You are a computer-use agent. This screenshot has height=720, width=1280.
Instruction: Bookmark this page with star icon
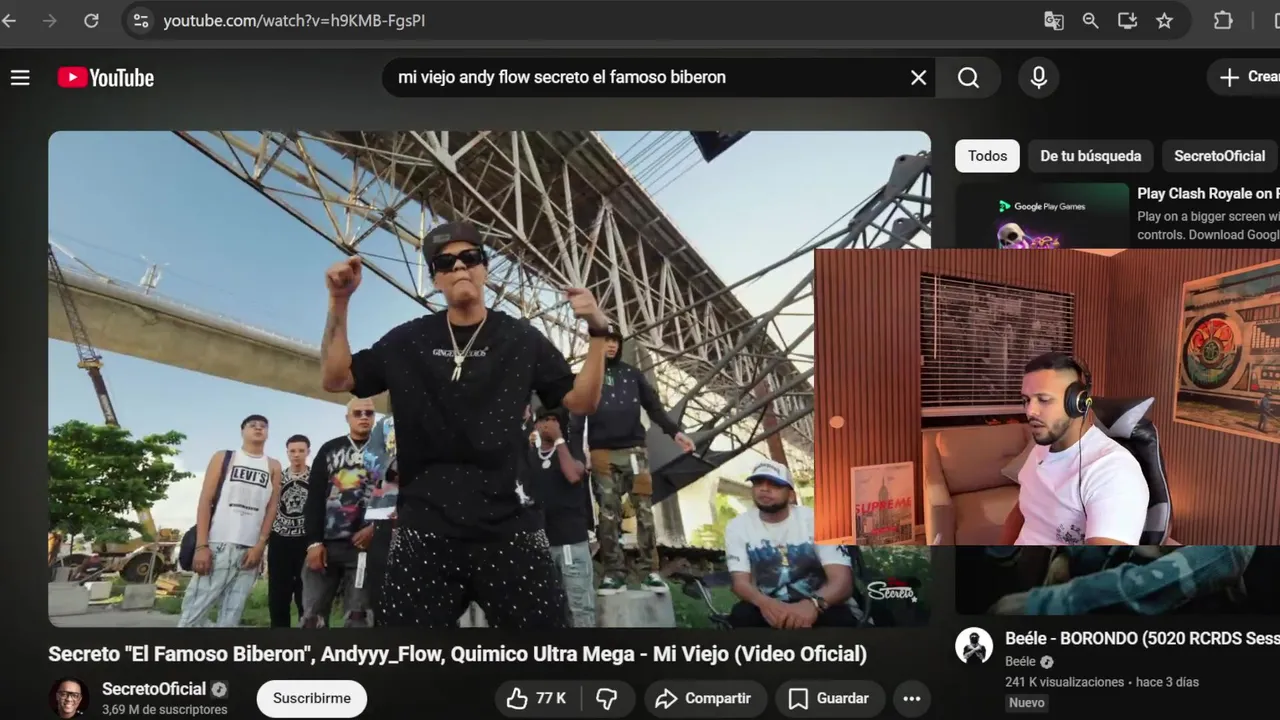[1164, 20]
